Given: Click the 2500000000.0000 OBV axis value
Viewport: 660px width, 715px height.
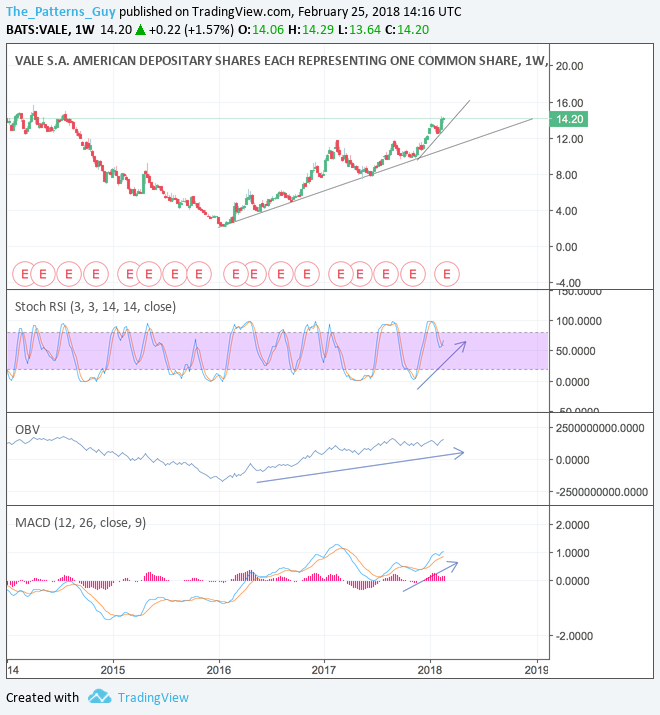Looking at the screenshot, I should pyautogui.click(x=600, y=428).
